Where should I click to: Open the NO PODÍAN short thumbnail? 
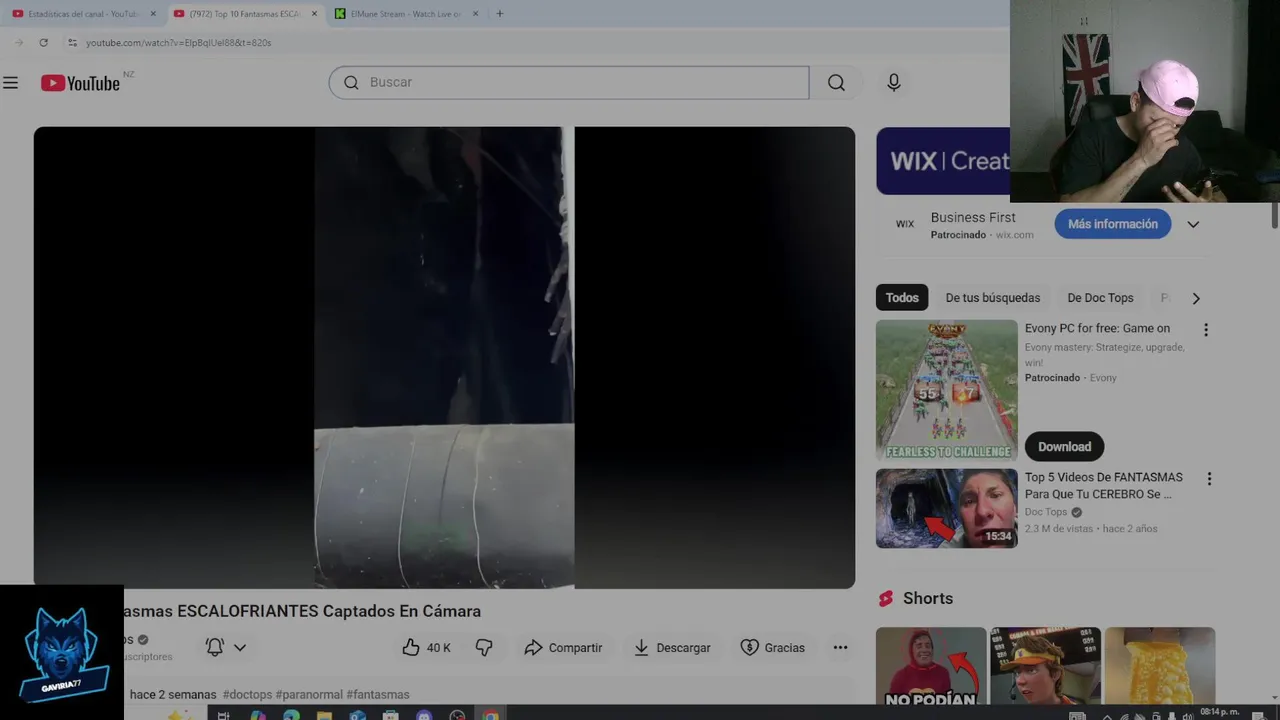931,666
